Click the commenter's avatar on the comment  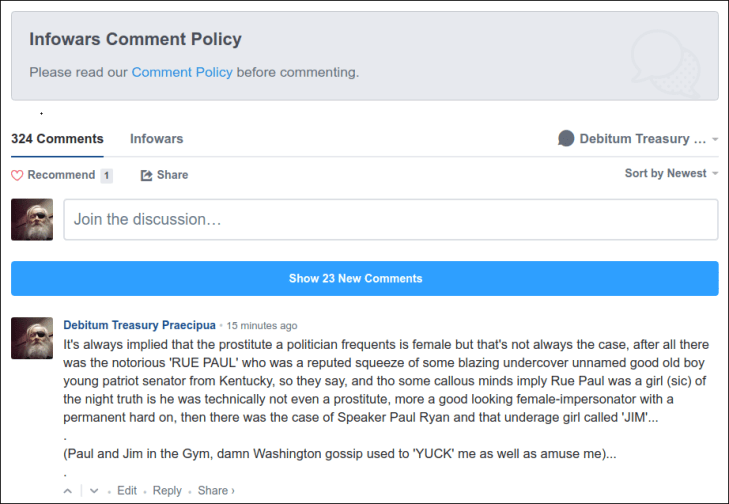coord(32,338)
